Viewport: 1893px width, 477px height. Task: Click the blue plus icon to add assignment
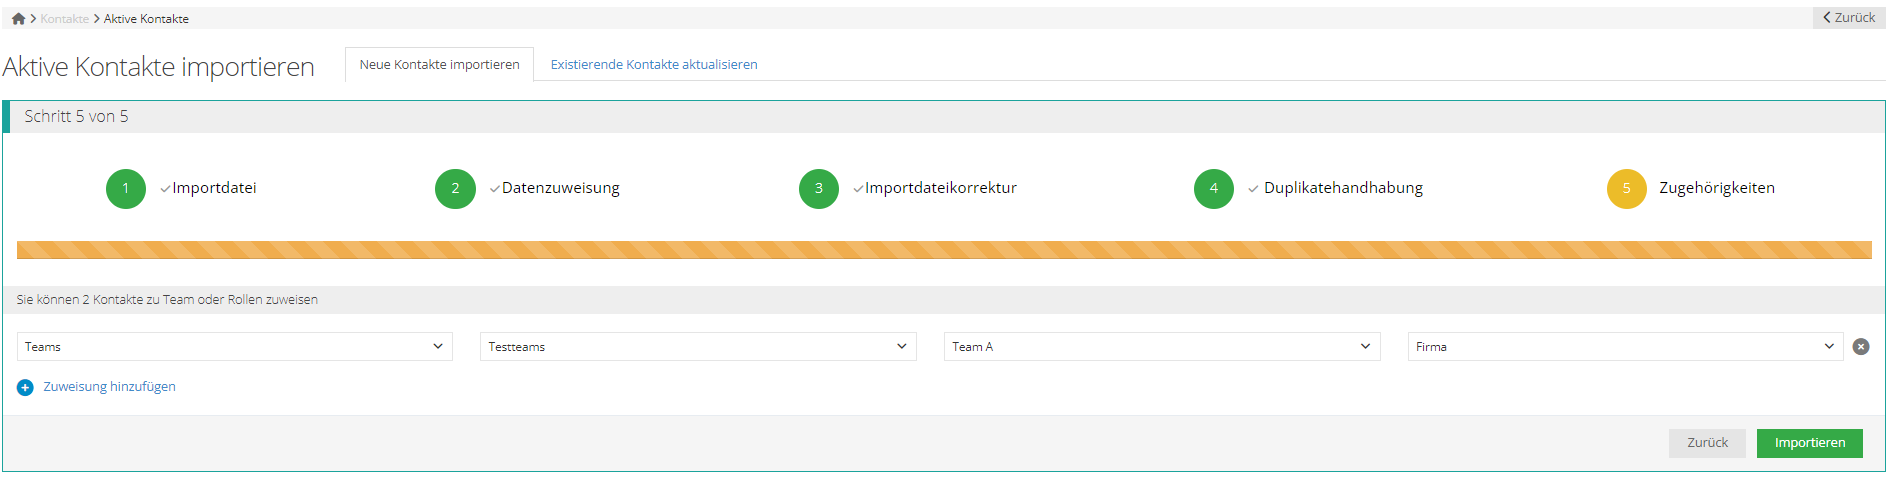coord(25,388)
